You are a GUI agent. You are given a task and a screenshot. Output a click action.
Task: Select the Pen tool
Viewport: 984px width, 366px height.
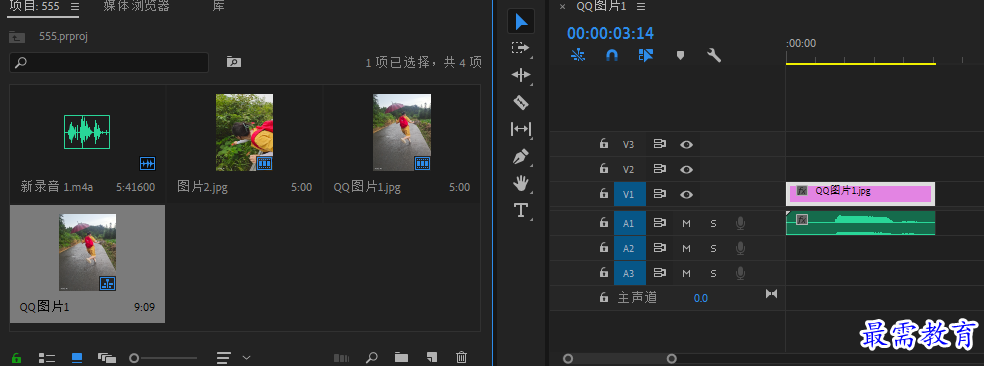(x=520, y=156)
